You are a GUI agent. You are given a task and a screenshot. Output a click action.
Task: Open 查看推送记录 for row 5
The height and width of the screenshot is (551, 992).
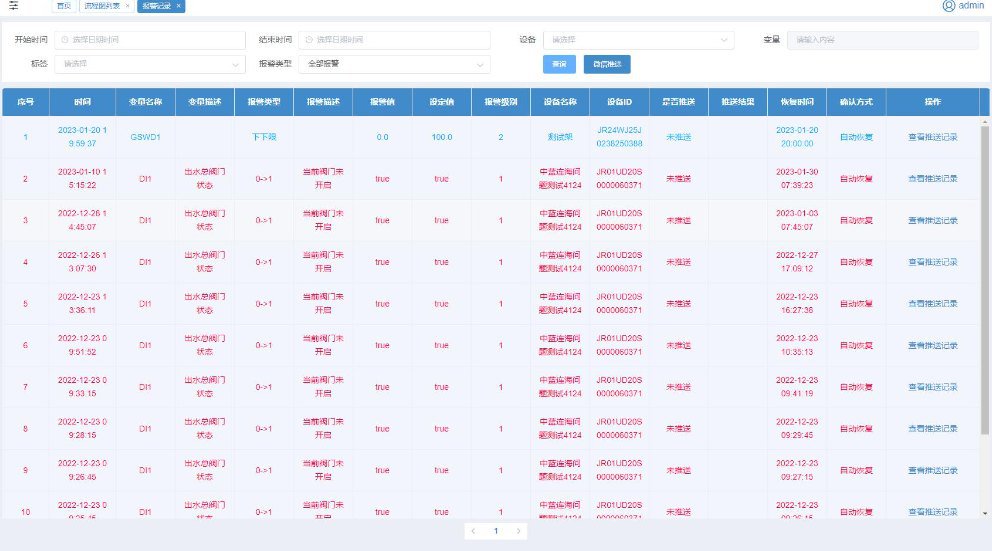point(932,304)
